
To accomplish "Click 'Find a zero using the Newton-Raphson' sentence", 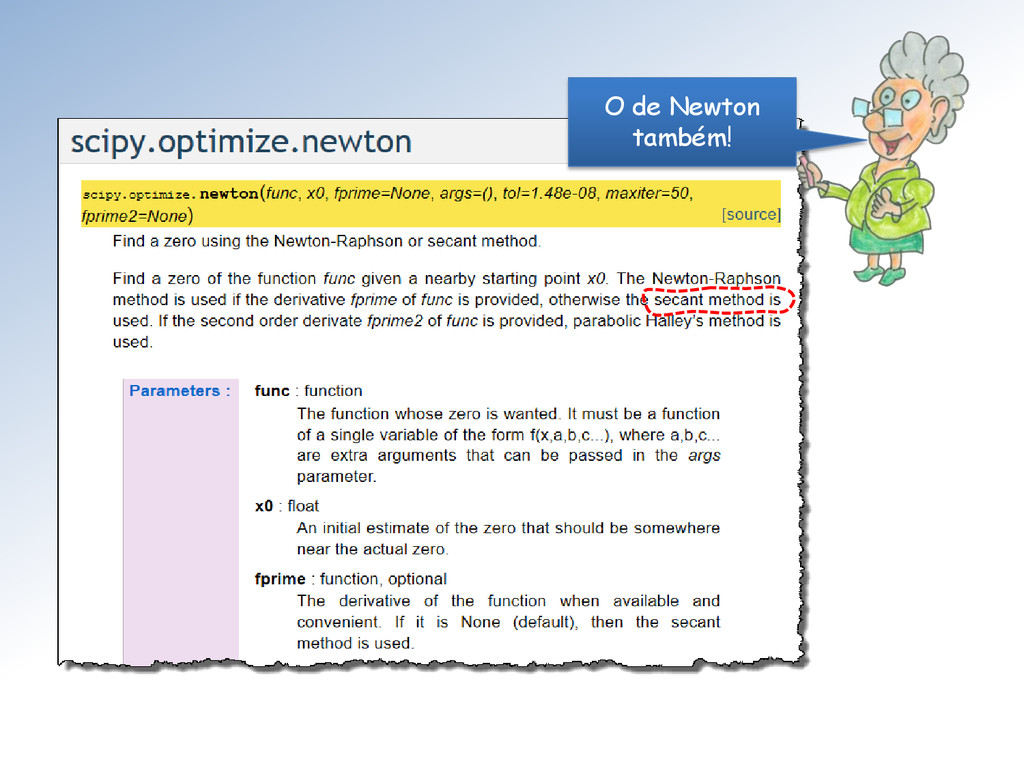I will (327, 241).
